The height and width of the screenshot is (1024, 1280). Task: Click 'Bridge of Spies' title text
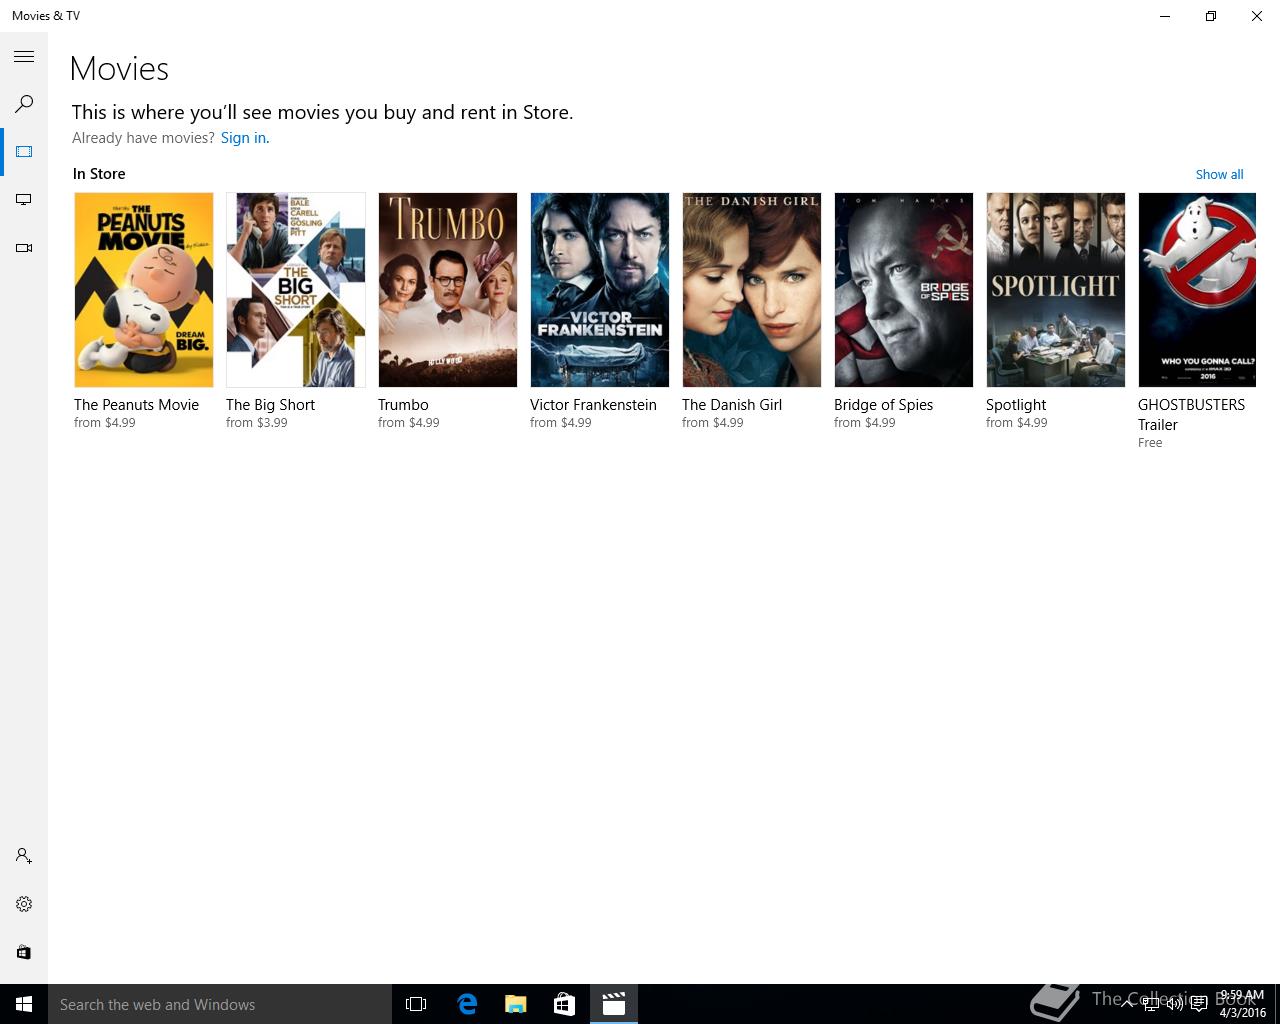(x=883, y=405)
